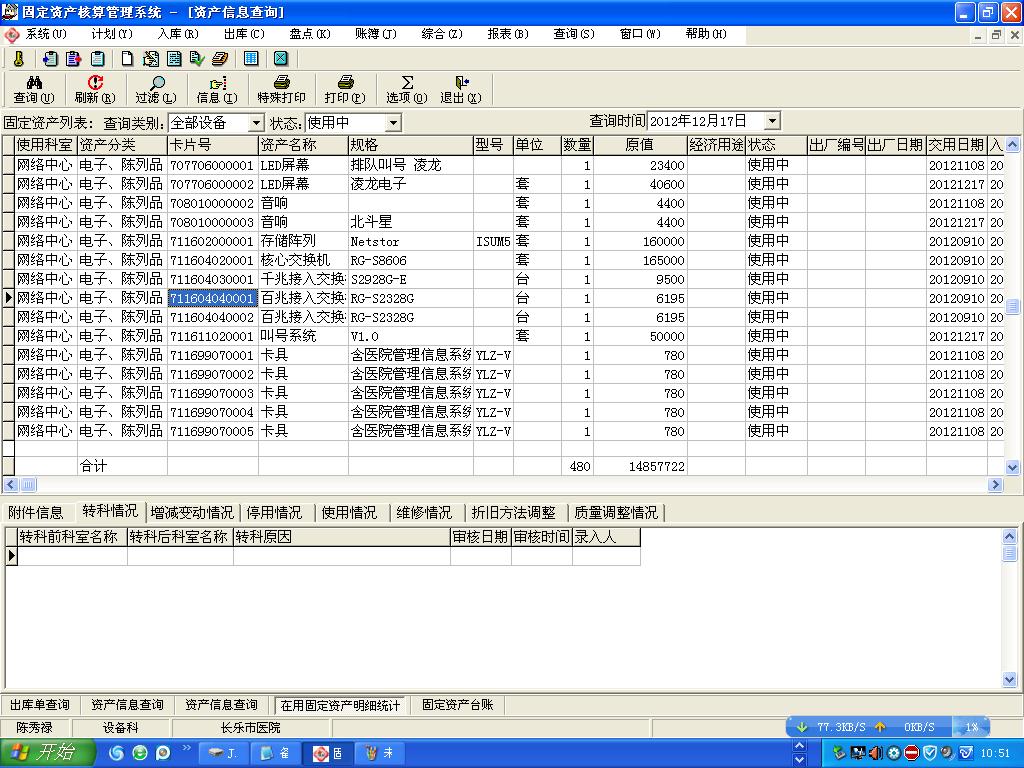Click the volume speaker tray icon
The width and height of the screenshot is (1024, 768).
click(x=876, y=753)
